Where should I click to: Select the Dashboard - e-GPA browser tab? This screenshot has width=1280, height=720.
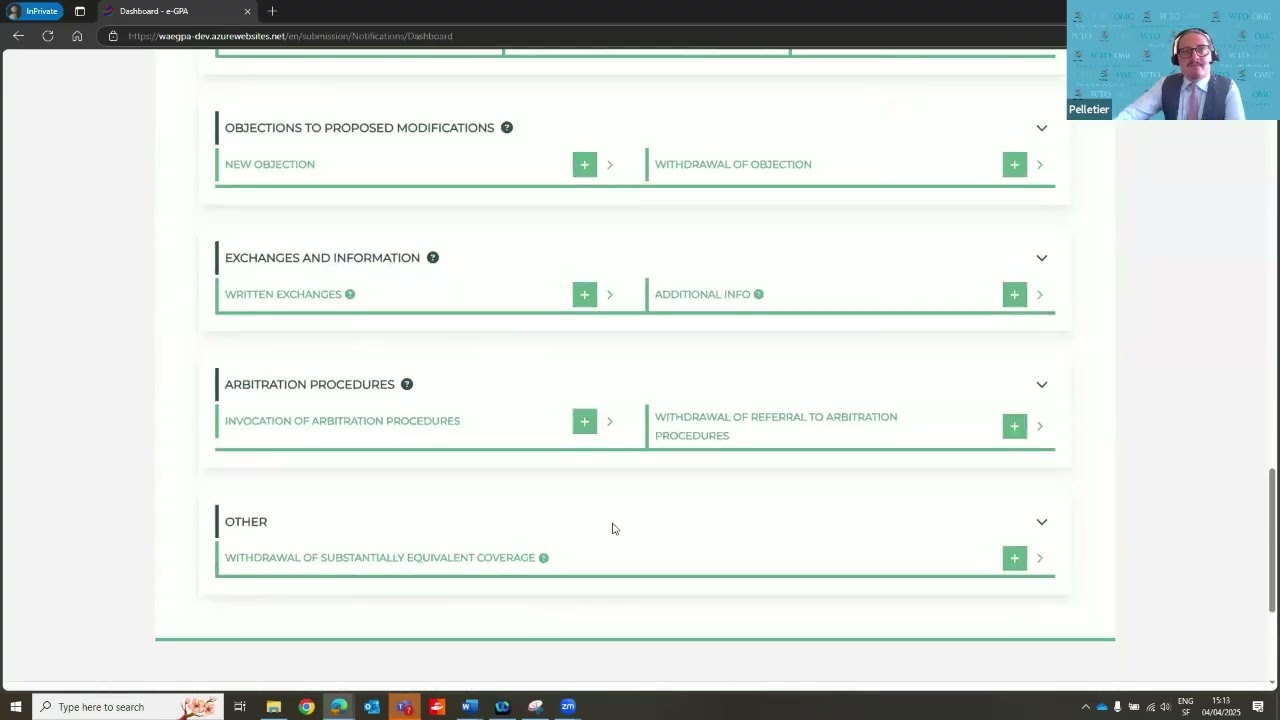pos(176,11)
